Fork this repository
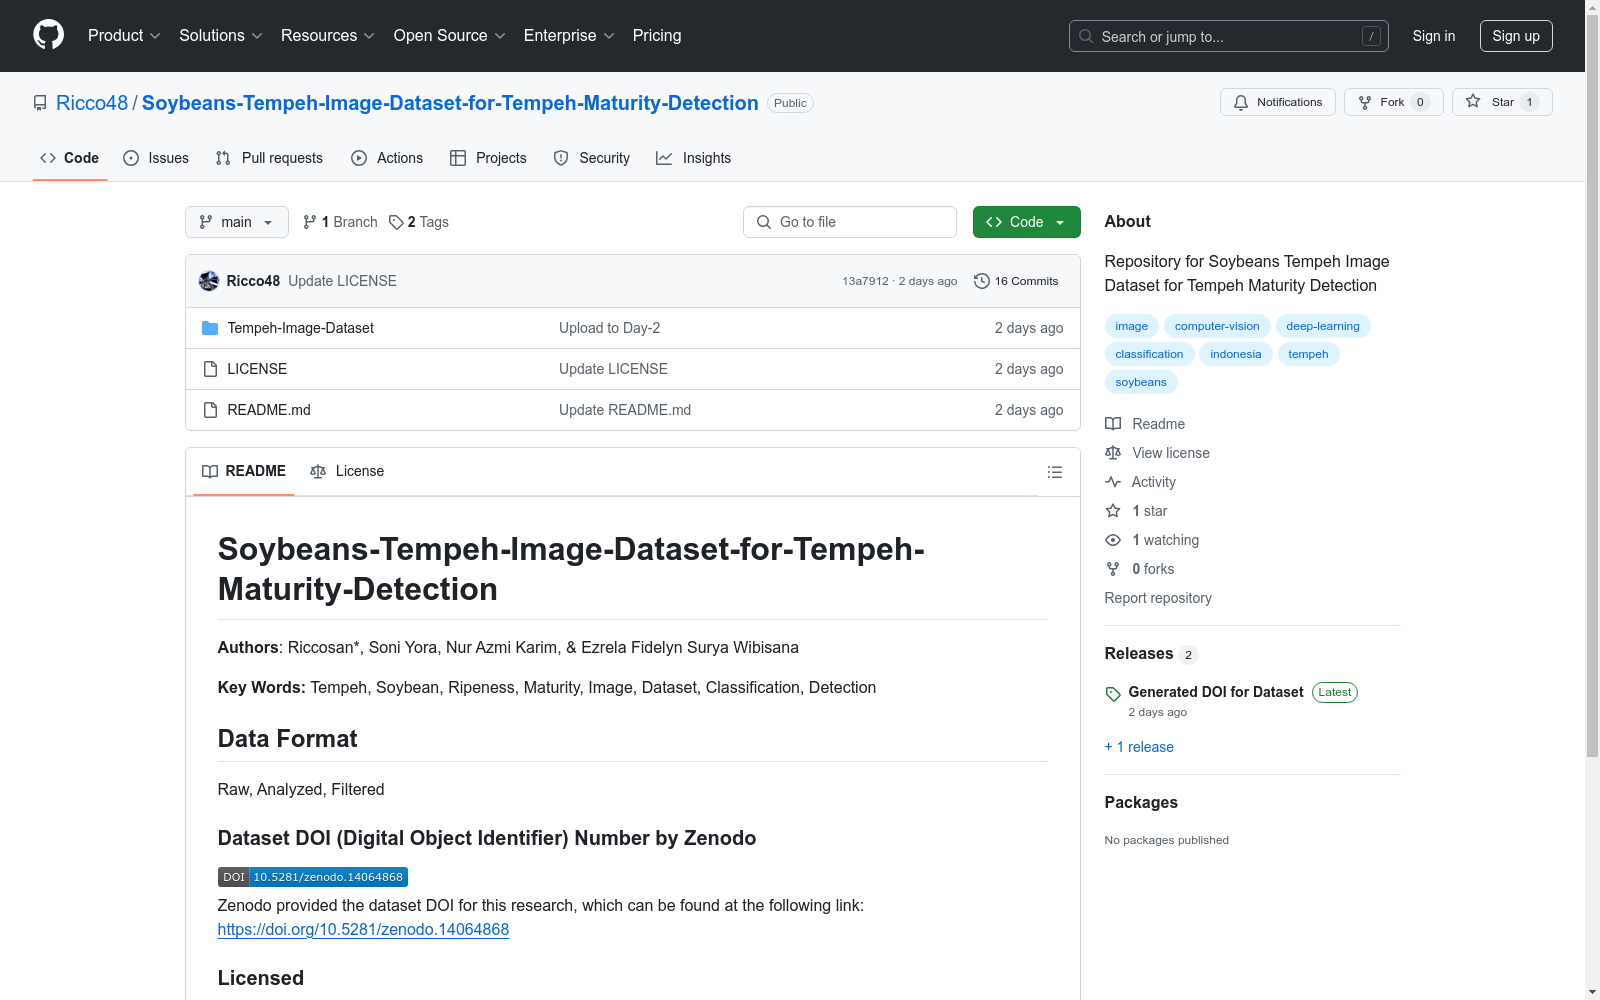The image size is (1600, 1000). [1394, 102]
